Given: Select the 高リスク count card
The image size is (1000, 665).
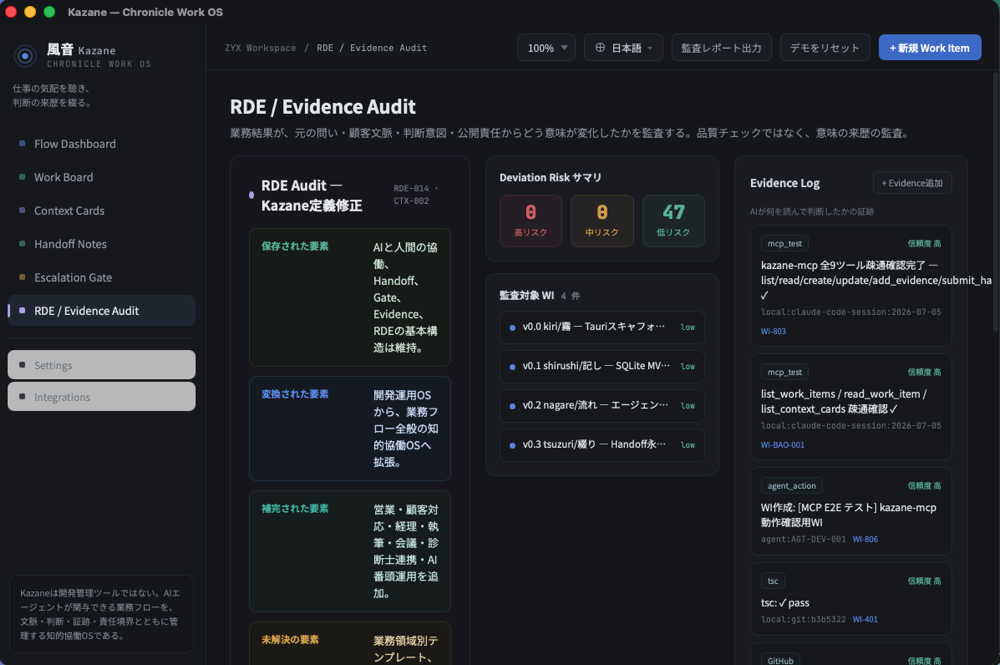Looking at the screenshot, I should tap(531, 221).
